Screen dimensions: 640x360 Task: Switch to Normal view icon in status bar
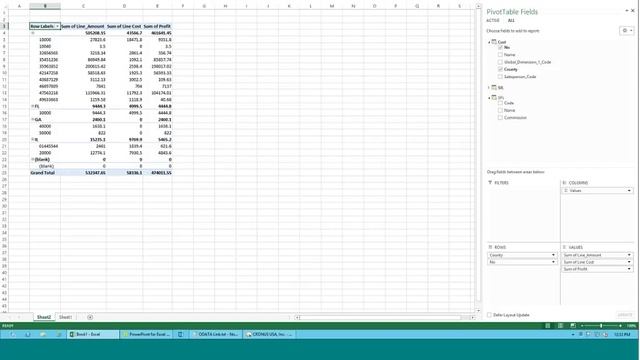click(548, 326)
